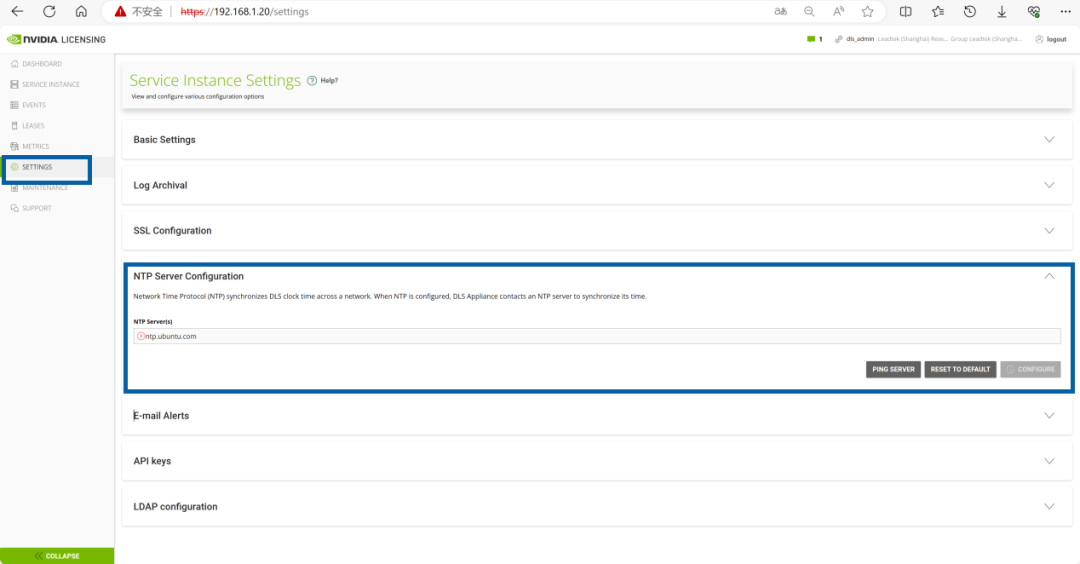Screen dimensions: 1080x564
Task: Click the Ping Server button
Action: point(893,369)
